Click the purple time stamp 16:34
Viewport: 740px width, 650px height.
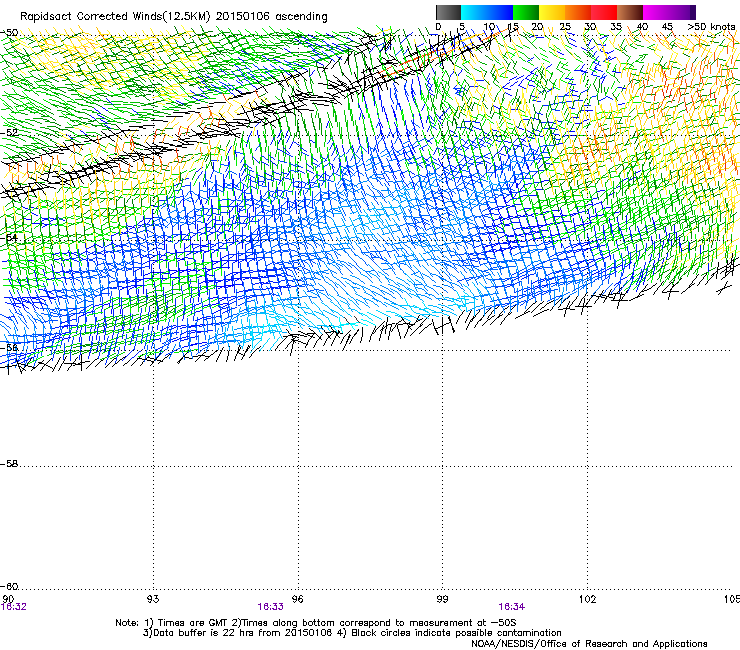pos(512,607)
